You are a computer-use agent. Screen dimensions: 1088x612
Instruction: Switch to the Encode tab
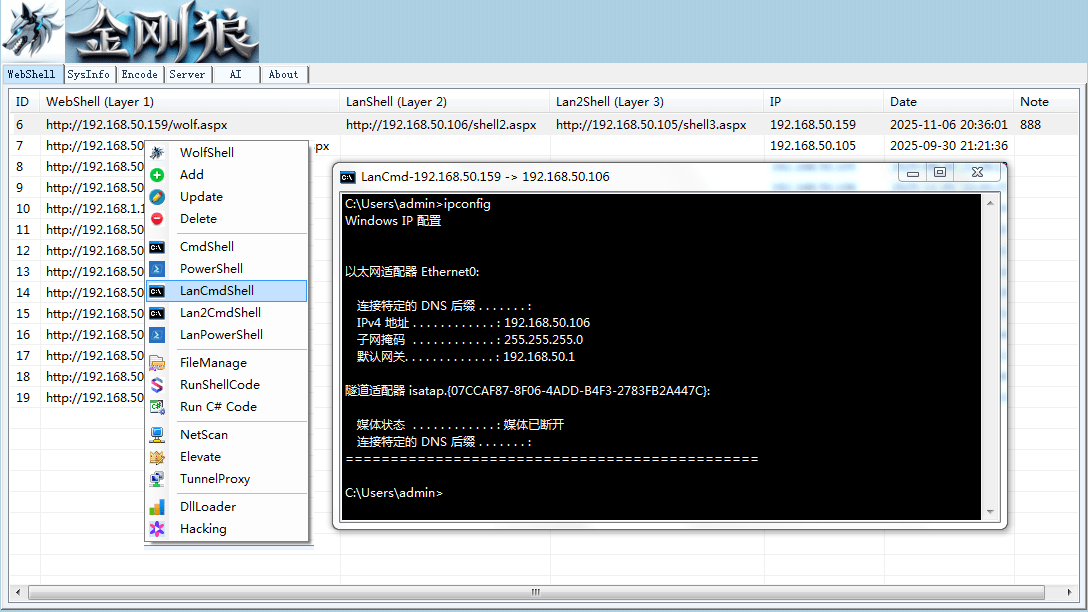(x=139, y=74)
